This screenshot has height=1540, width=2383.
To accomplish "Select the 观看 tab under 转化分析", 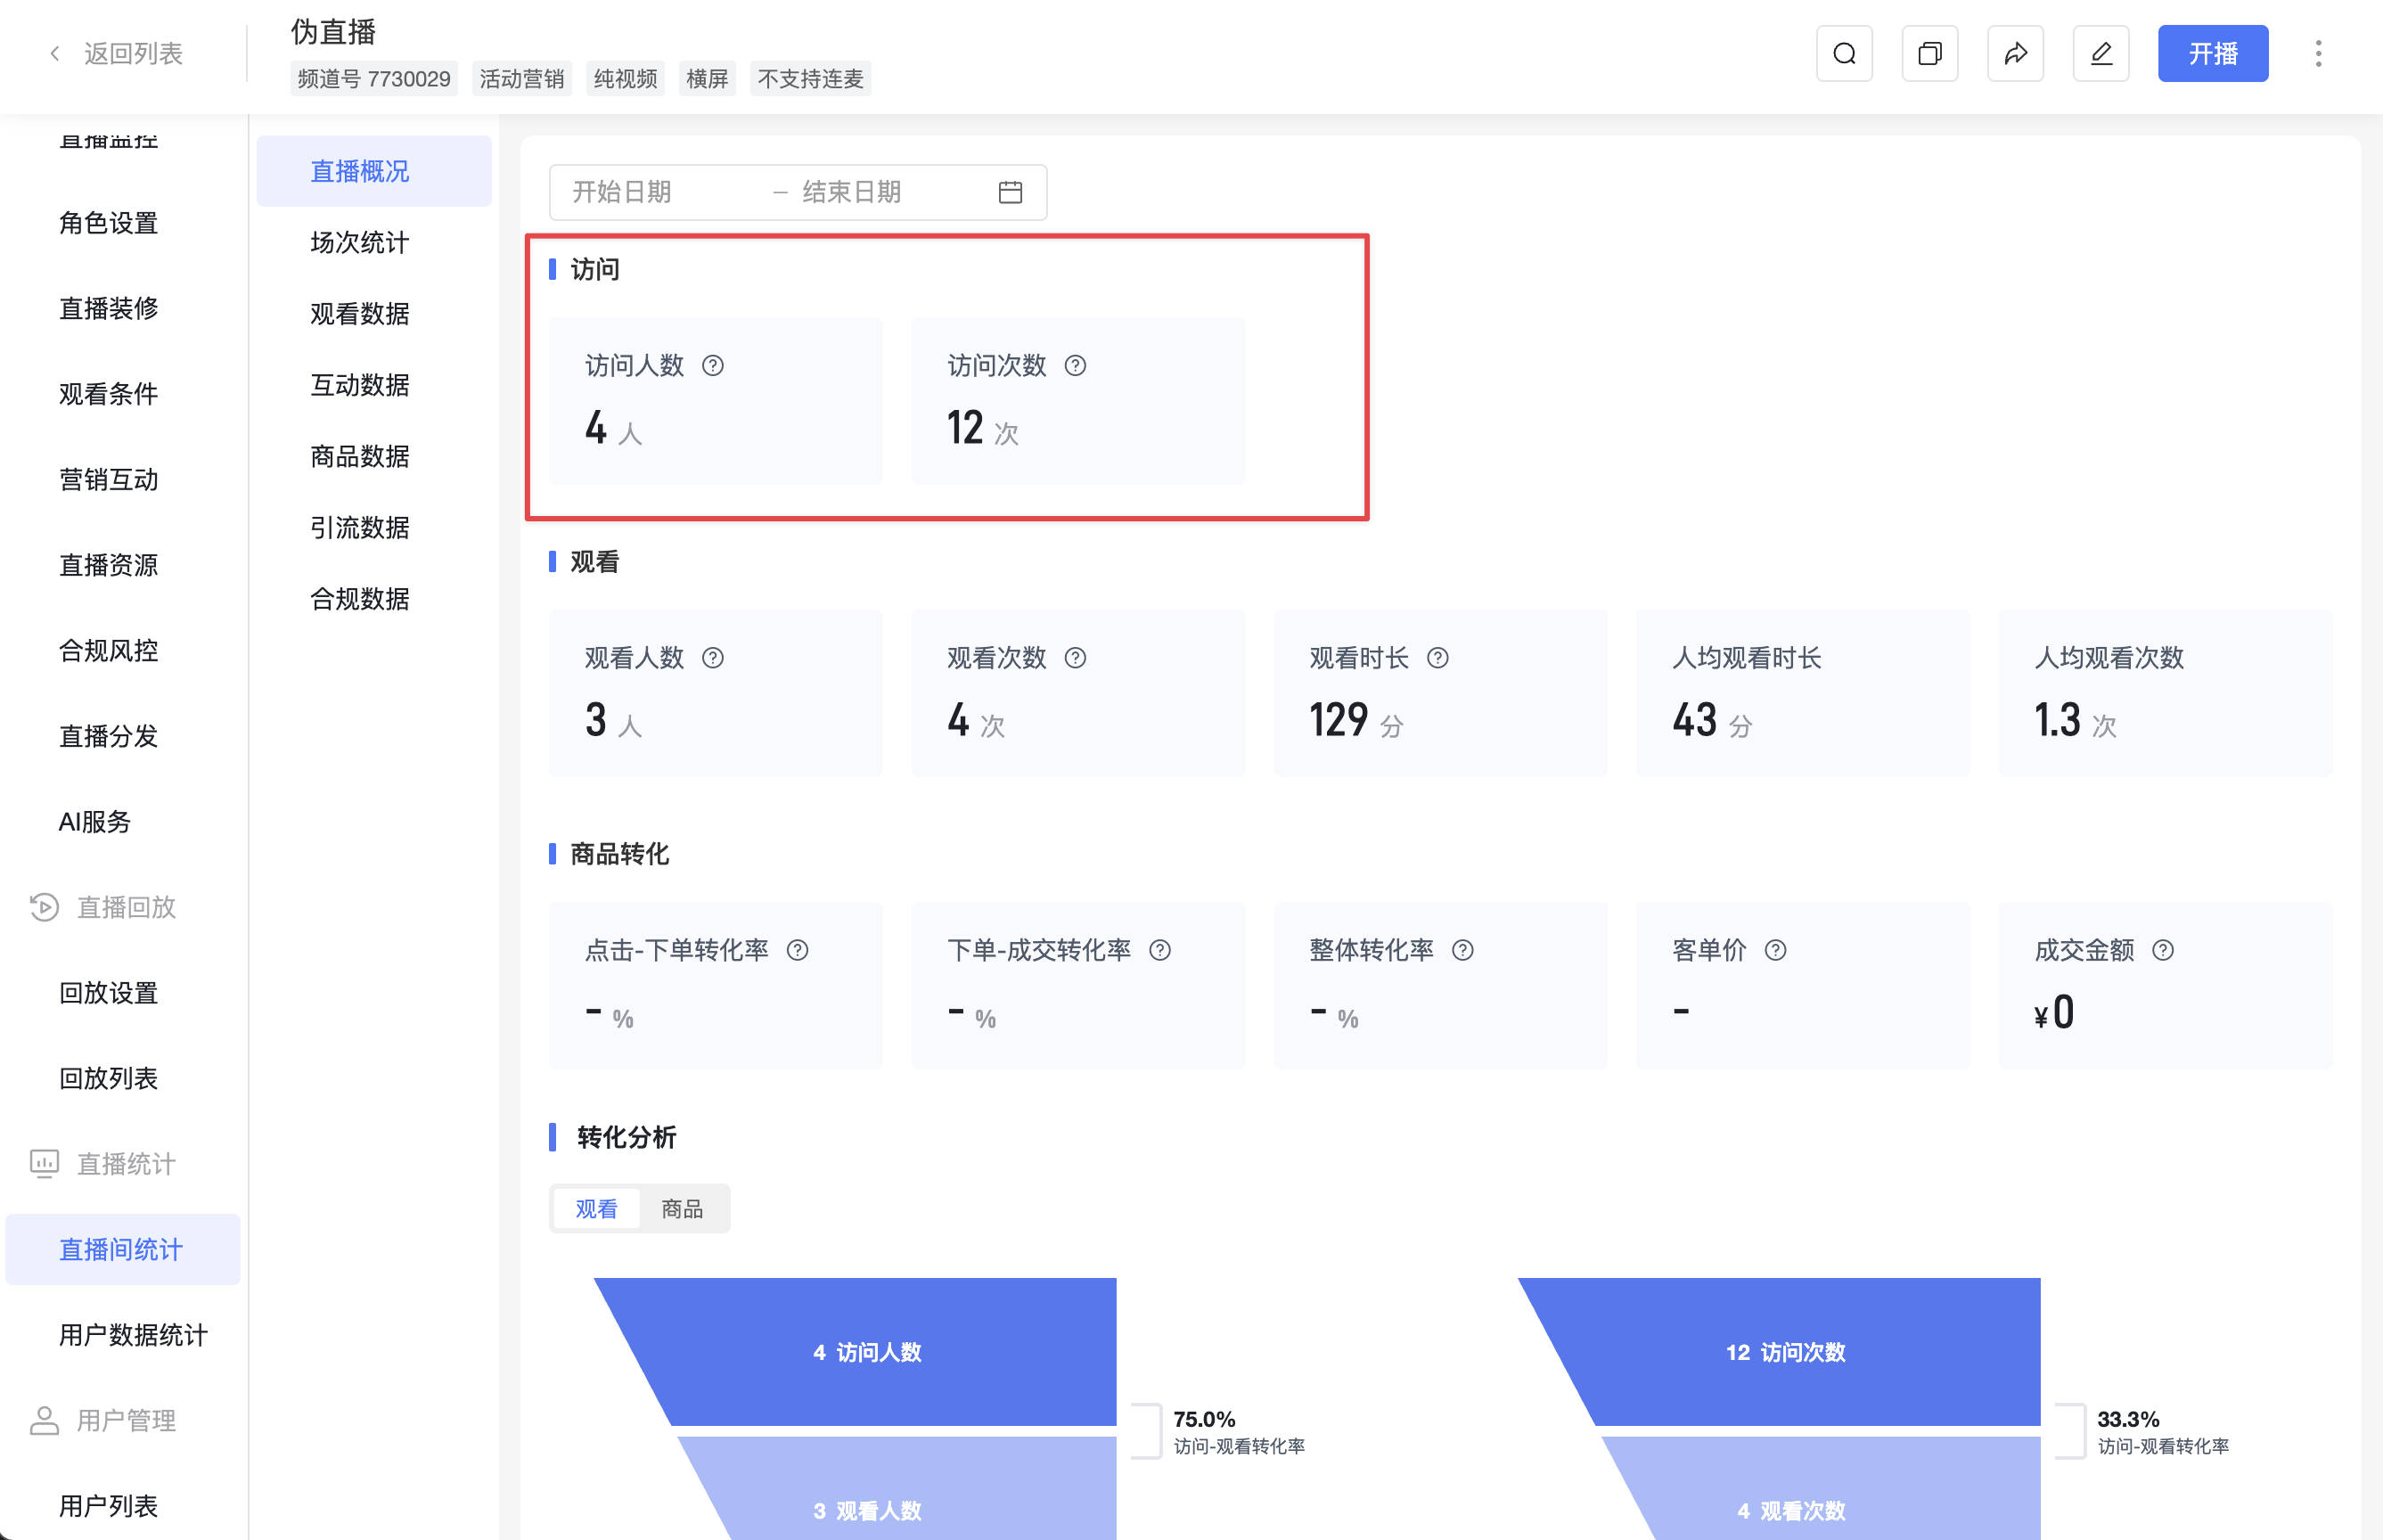I will (x=596, y=1209).
